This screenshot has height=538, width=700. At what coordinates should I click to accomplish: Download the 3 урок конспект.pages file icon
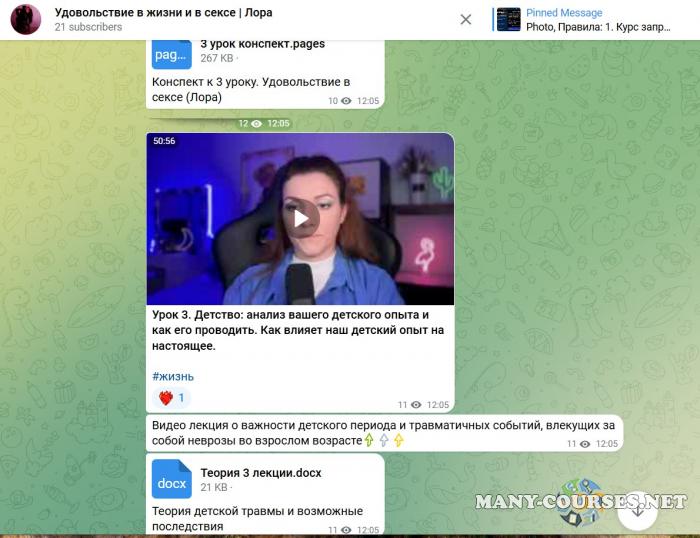pos(171,53)
